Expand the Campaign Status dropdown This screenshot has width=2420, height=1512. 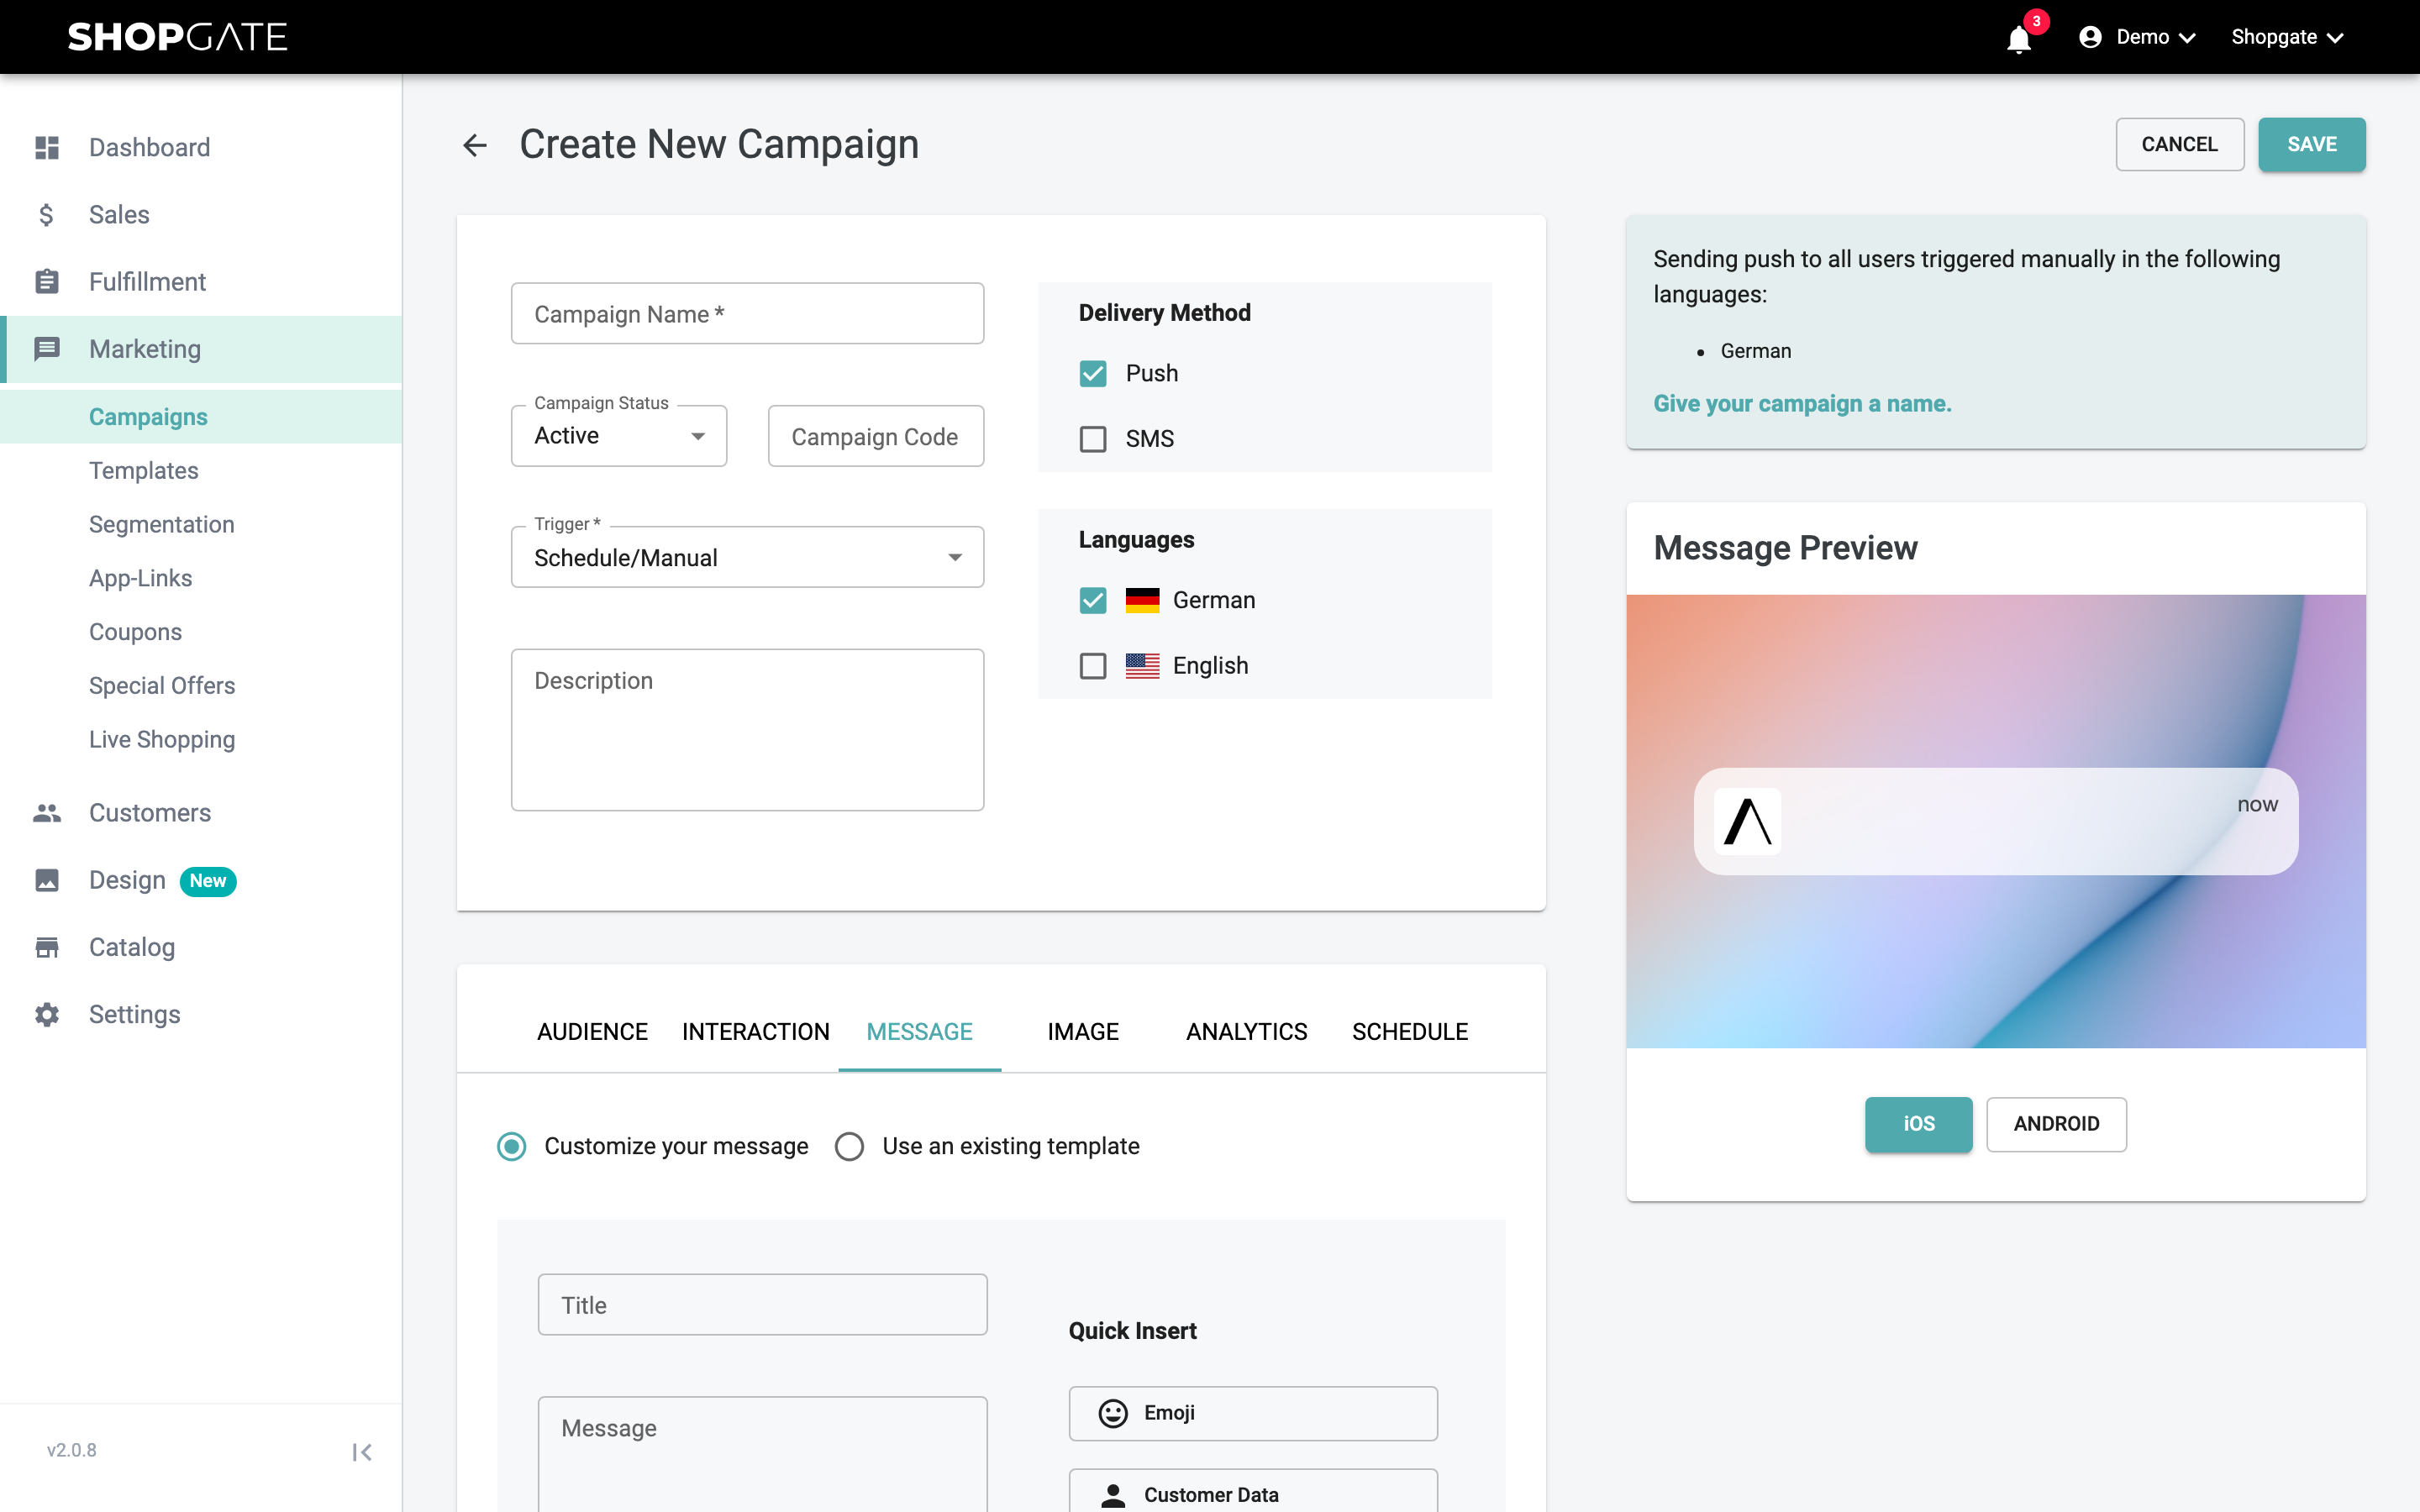click(619, 435)
